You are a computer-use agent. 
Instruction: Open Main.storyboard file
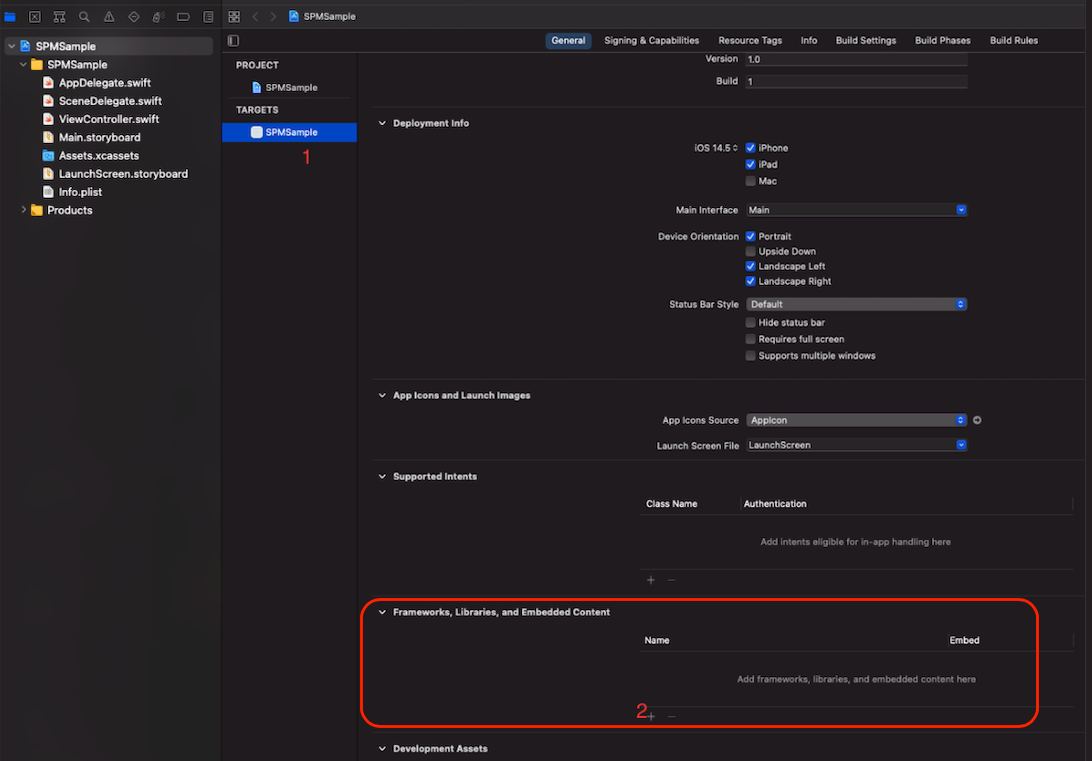100,137
